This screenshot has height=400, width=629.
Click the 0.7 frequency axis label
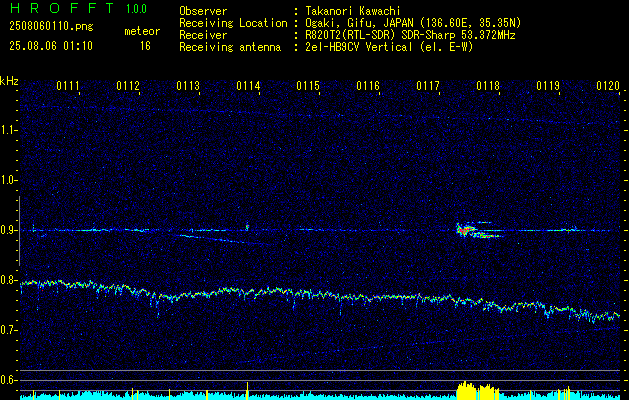coord(9,330)
